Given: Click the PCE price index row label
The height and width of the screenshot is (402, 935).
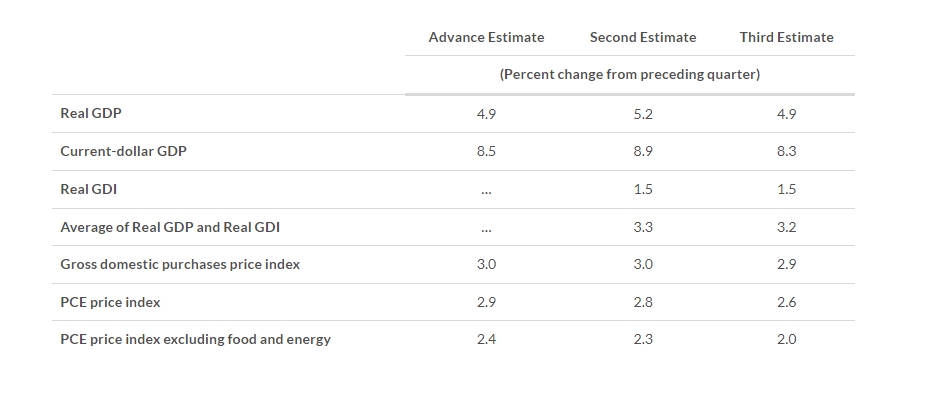Looking at the screenshot, I should 110,302.
